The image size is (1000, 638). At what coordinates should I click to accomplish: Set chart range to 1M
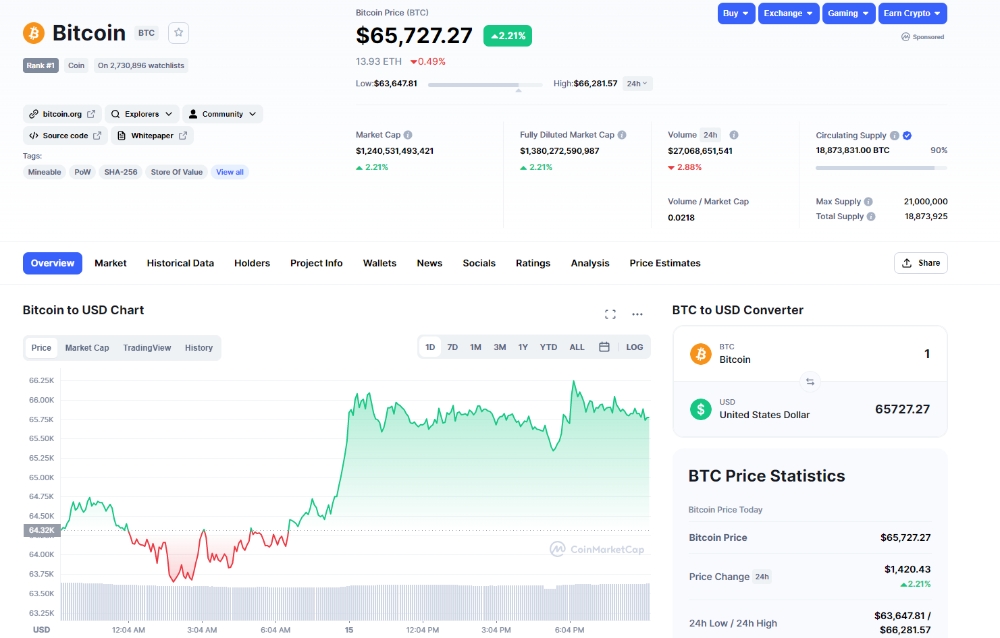(x=476, y=347)
